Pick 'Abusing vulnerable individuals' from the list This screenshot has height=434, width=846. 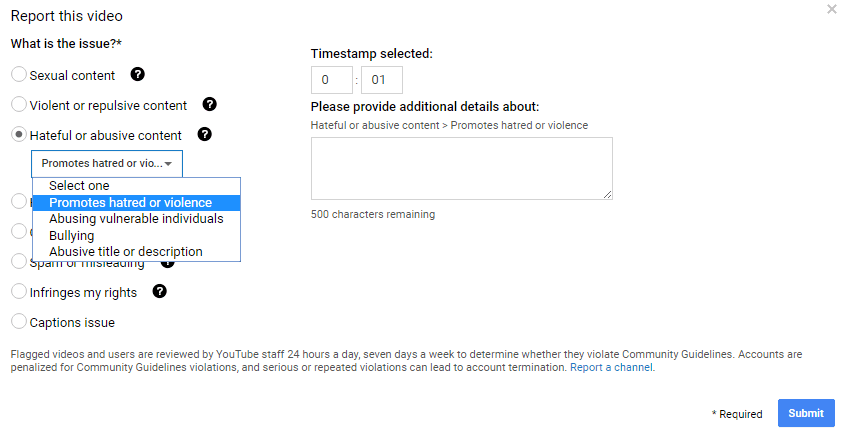coord(136,219)
